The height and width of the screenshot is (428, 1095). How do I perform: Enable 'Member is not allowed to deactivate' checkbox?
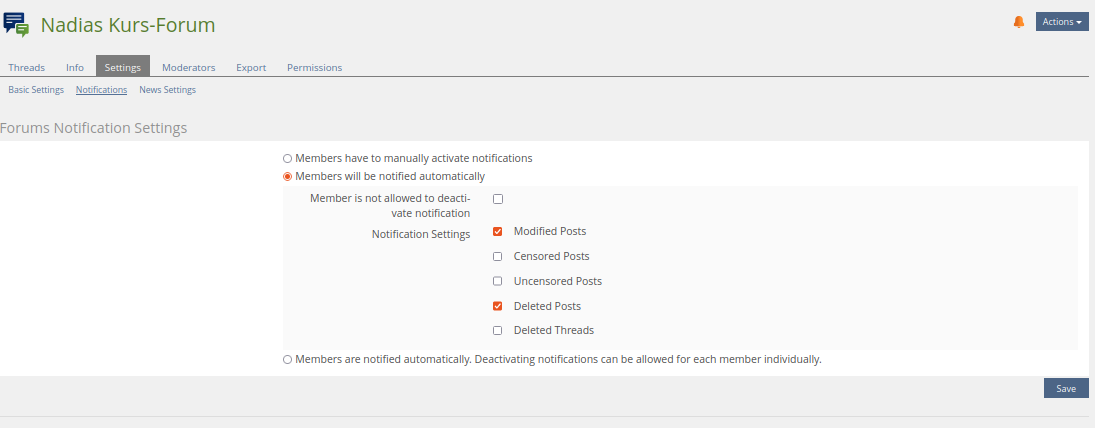coord(498,199)
